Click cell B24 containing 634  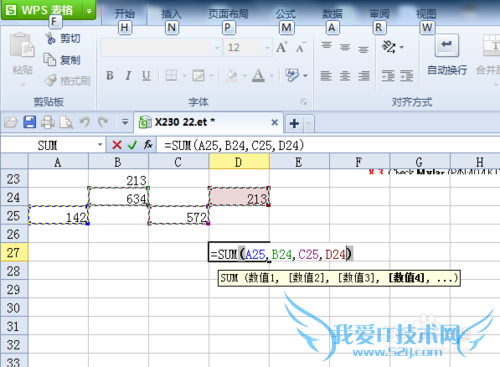click(x=118, y=197)
